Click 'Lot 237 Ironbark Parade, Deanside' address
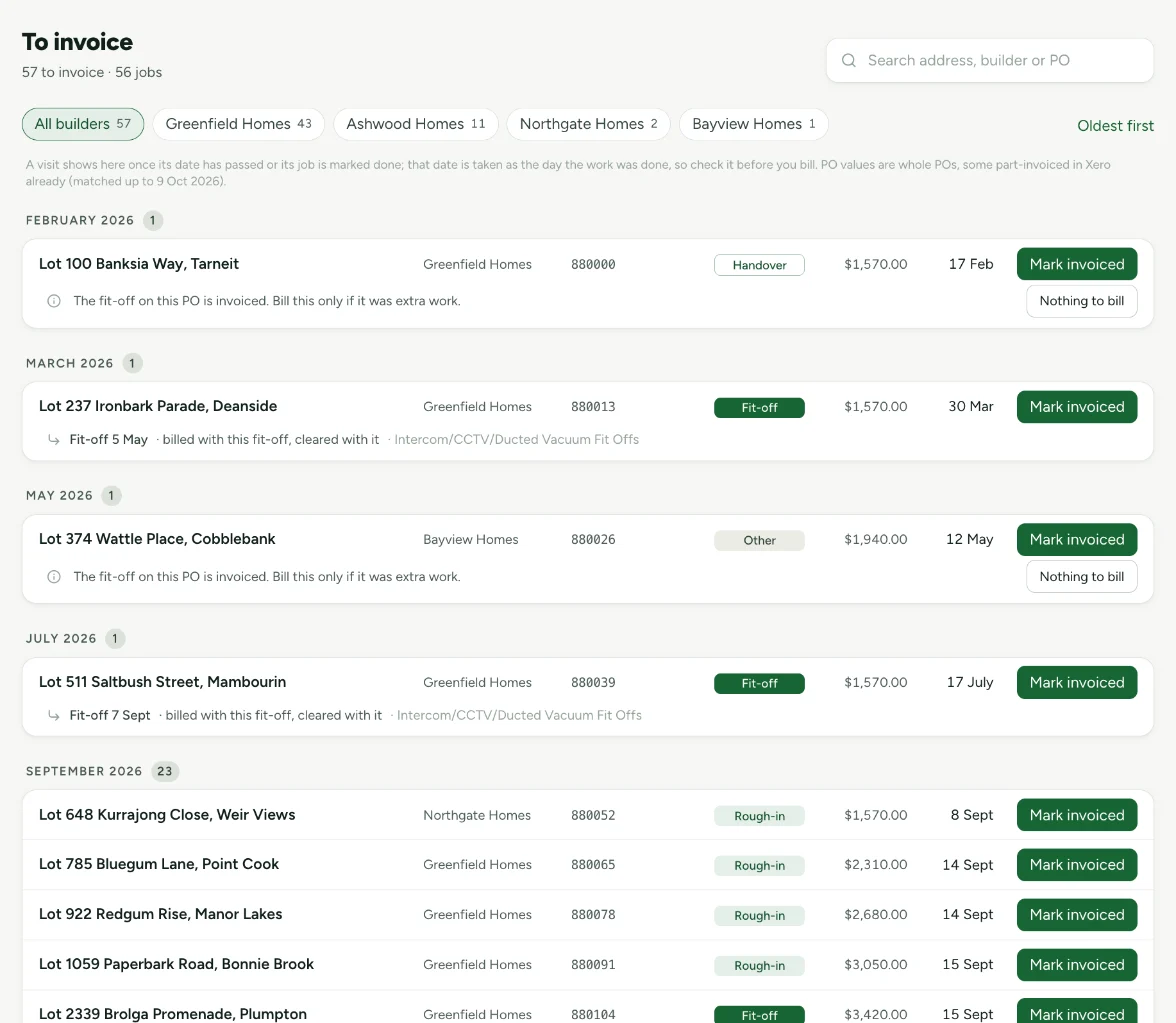Viewport: 1176px width, 1023px height. (x=158, y=406)
